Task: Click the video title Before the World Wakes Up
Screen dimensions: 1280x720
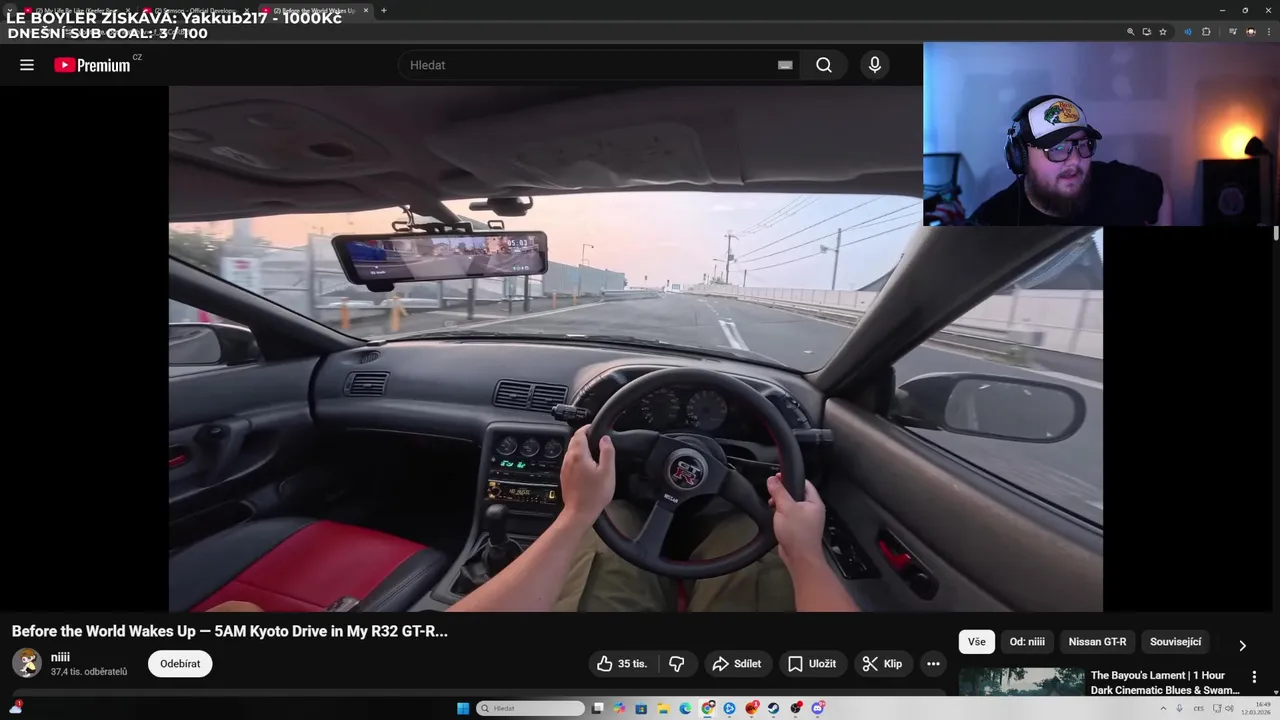Action: tap(230, 631)
